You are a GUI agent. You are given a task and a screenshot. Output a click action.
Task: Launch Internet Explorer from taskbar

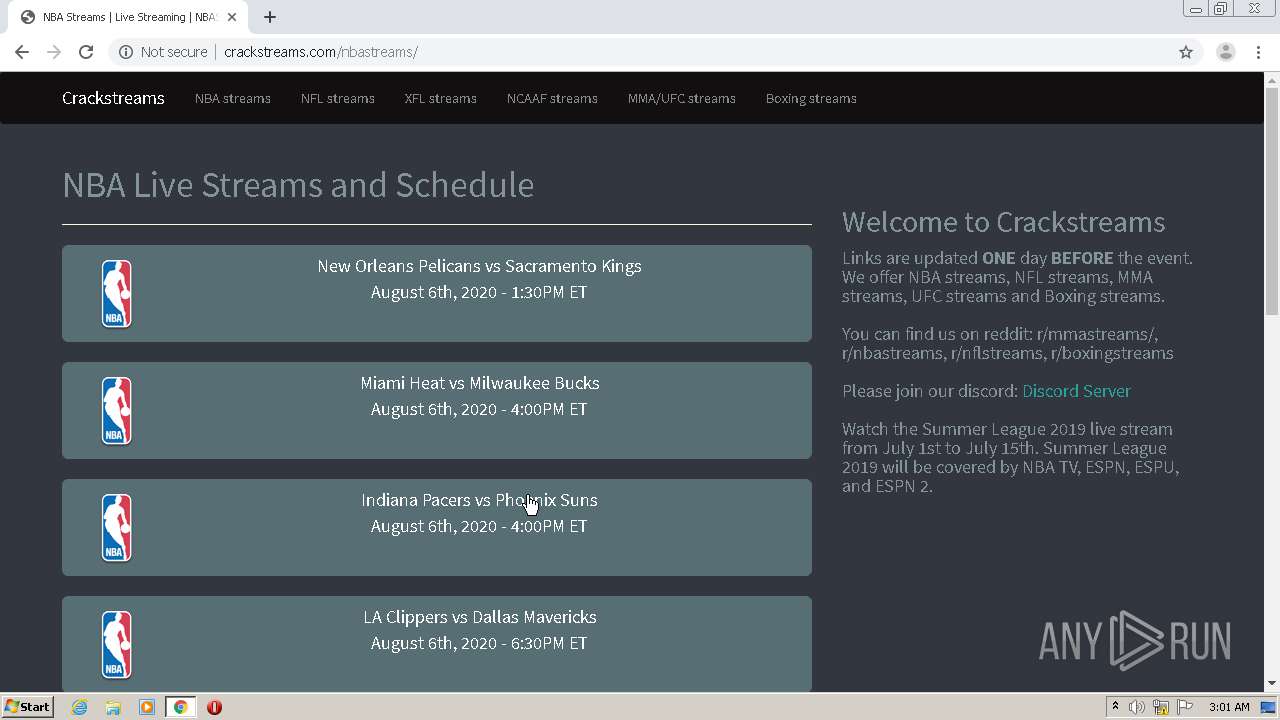(79, 707)
